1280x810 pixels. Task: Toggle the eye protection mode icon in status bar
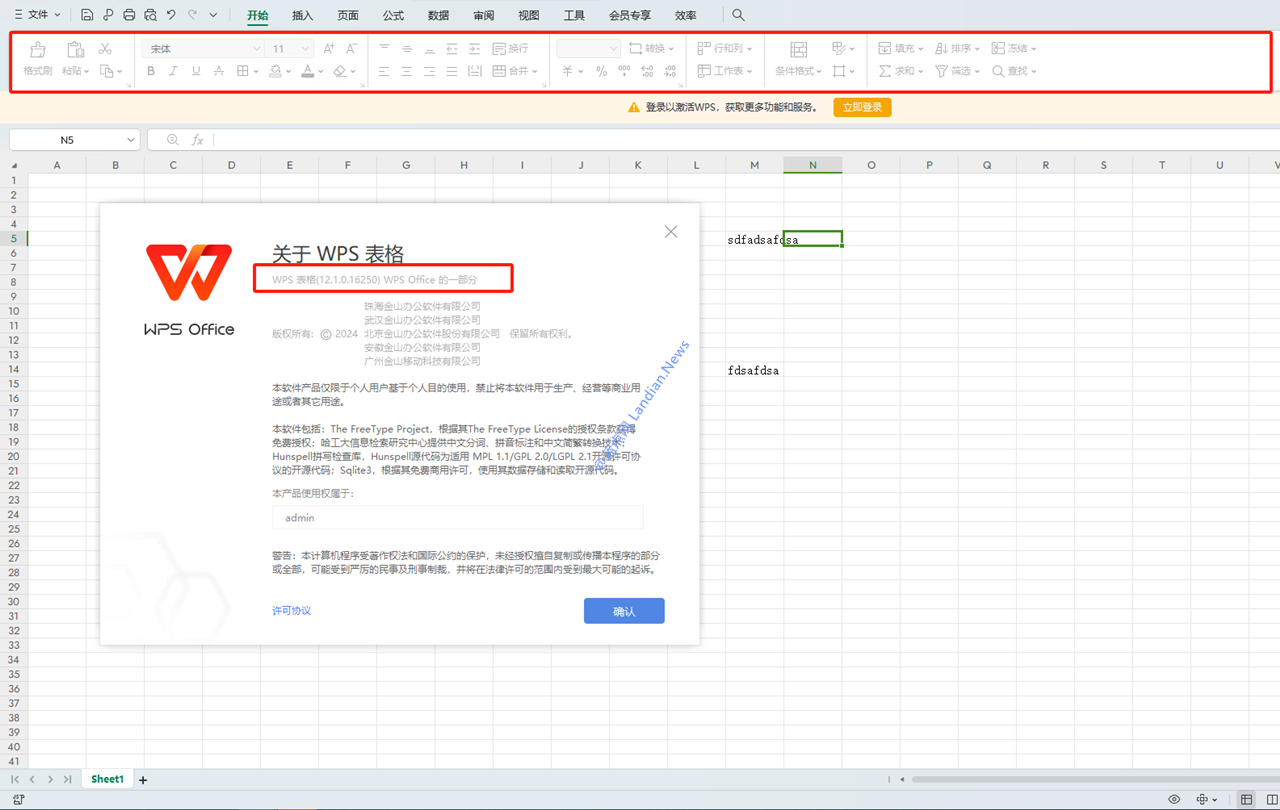[1174, 799]
